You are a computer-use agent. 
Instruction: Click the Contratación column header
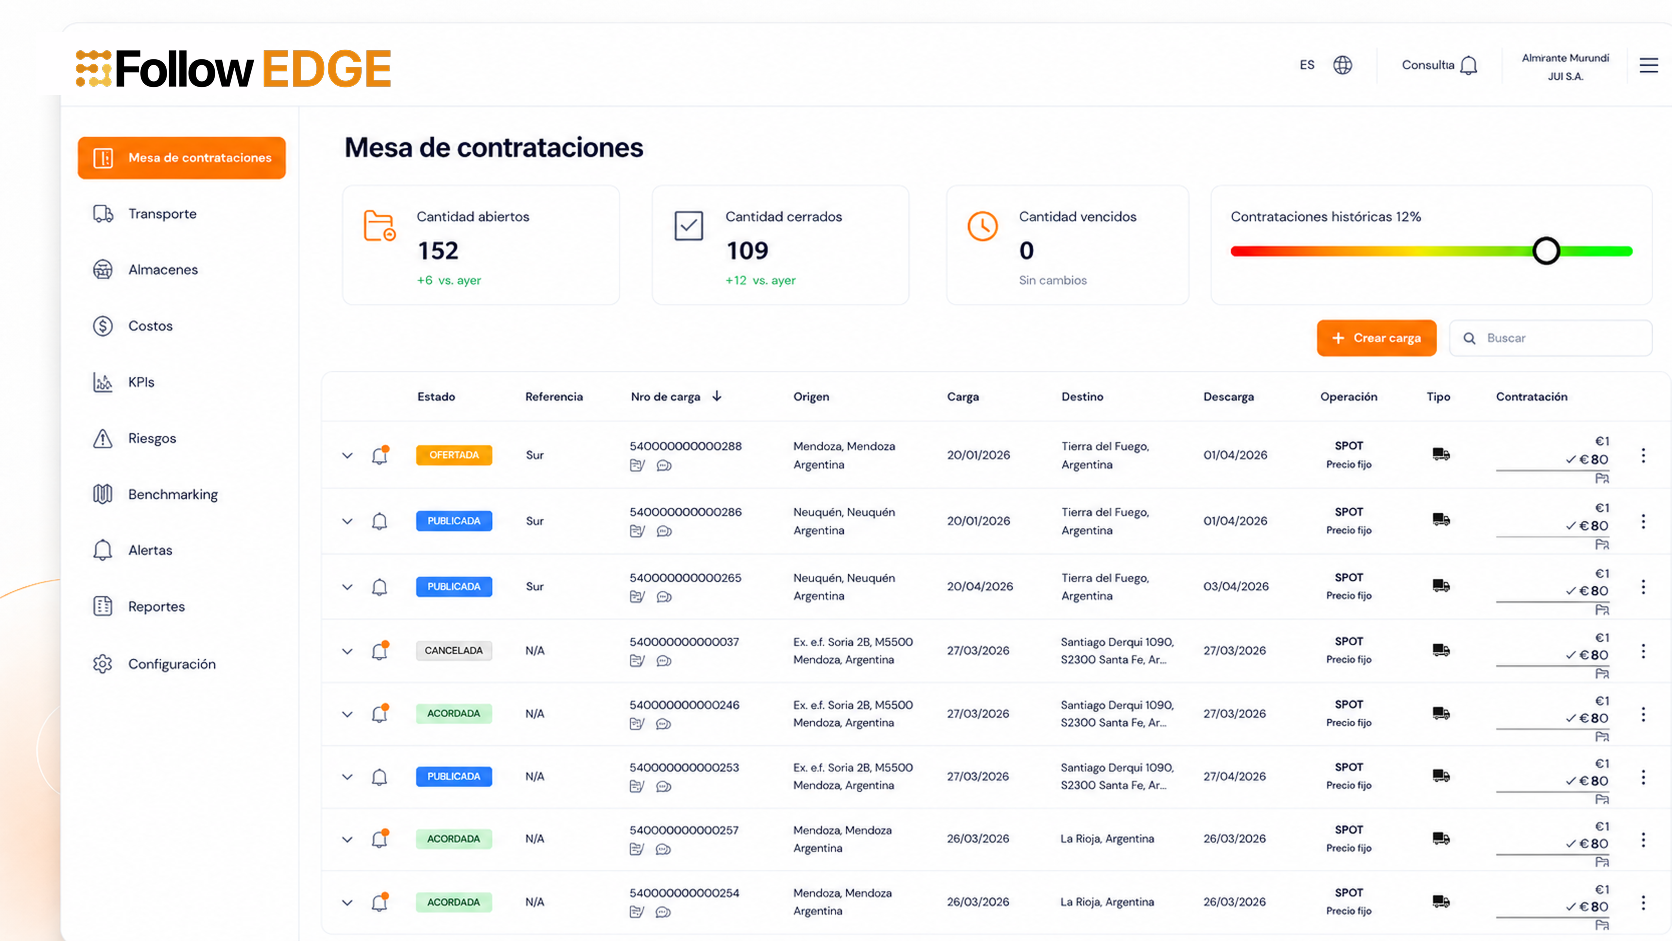[x=1532, y=397]
